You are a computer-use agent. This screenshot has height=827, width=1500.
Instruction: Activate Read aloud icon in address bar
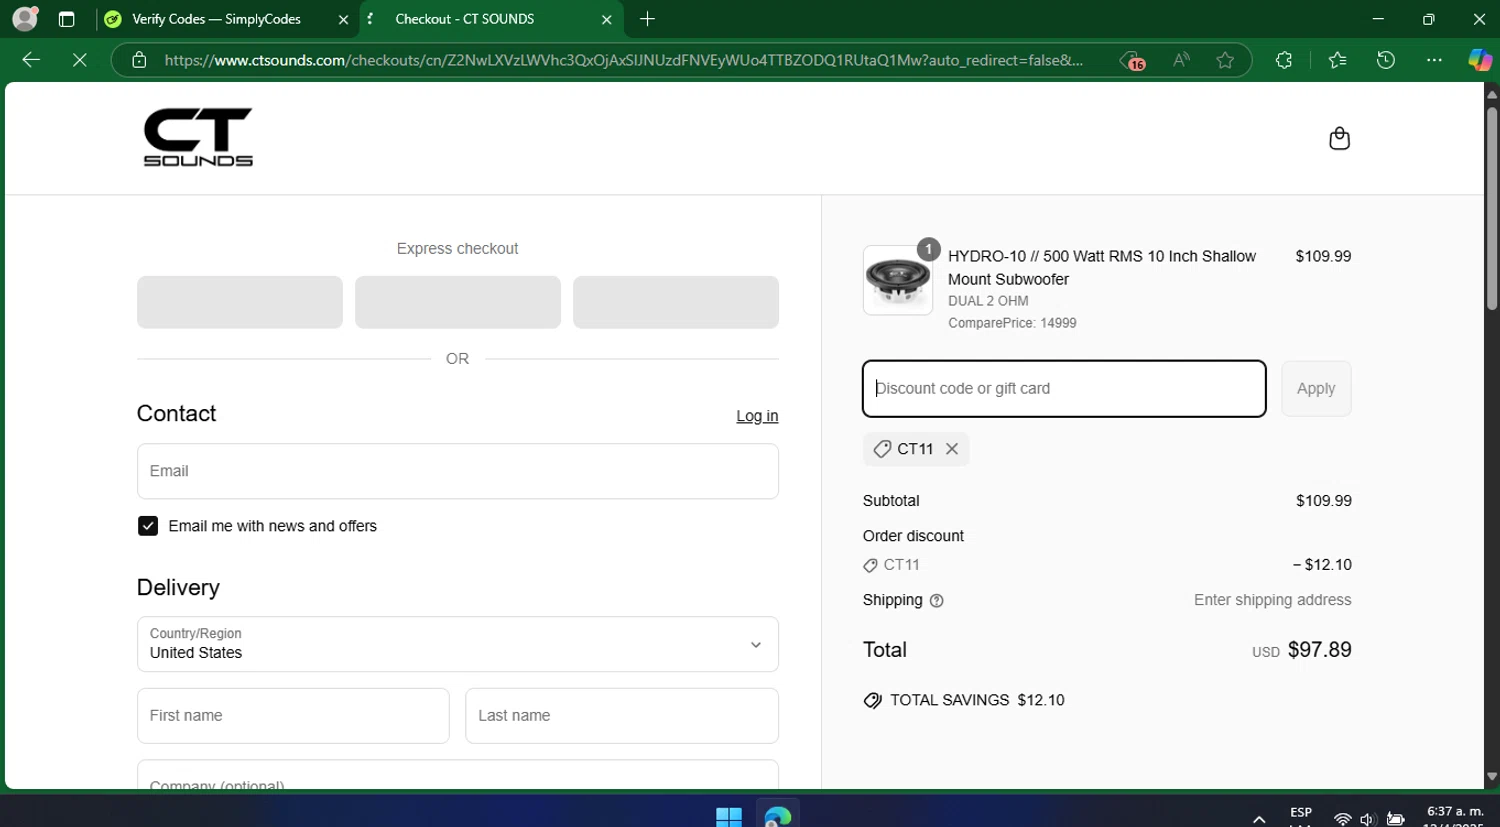[x=1182, y=60]
